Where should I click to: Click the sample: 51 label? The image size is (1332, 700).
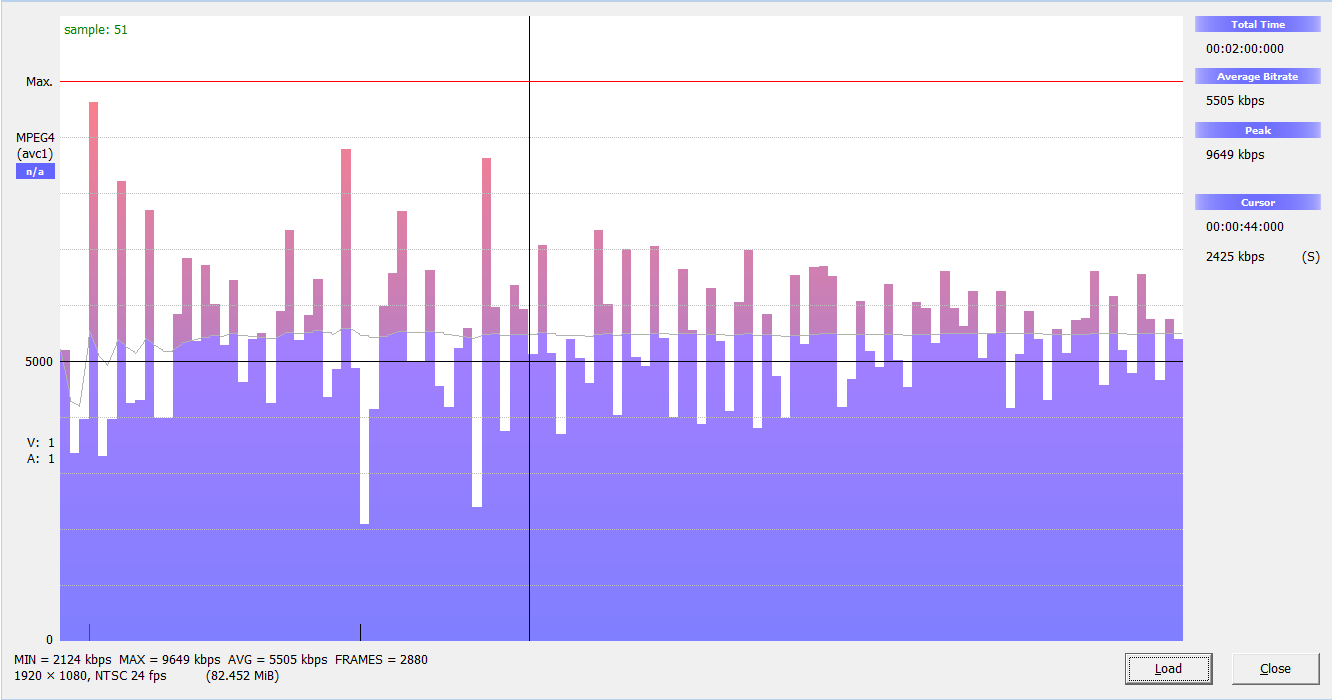point(96,29)
